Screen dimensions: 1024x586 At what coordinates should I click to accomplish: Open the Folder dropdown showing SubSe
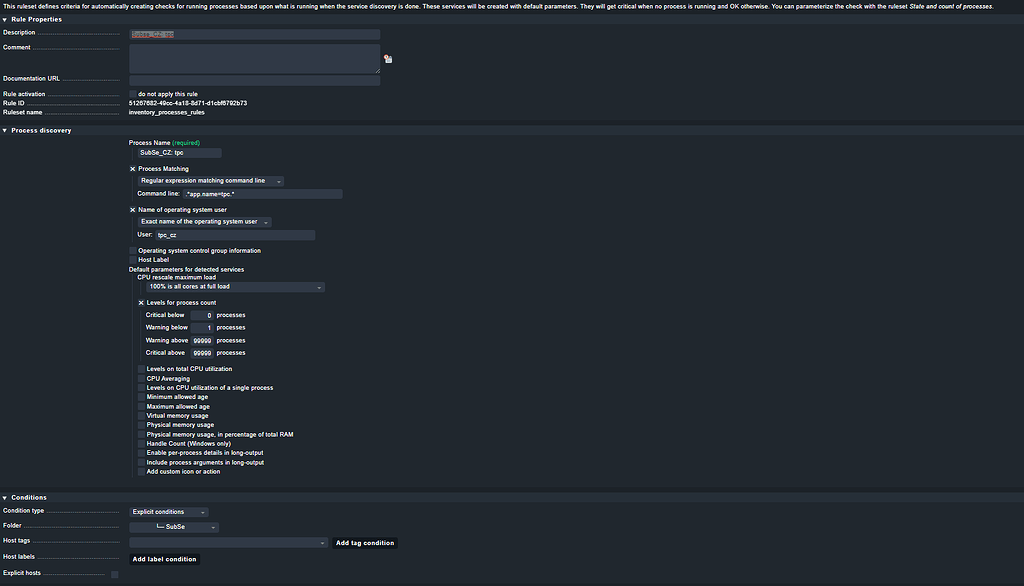(175, 526)
